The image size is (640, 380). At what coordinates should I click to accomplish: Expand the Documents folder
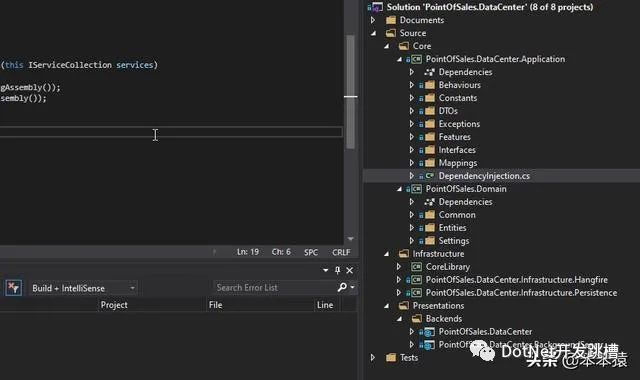click(373, 20)
